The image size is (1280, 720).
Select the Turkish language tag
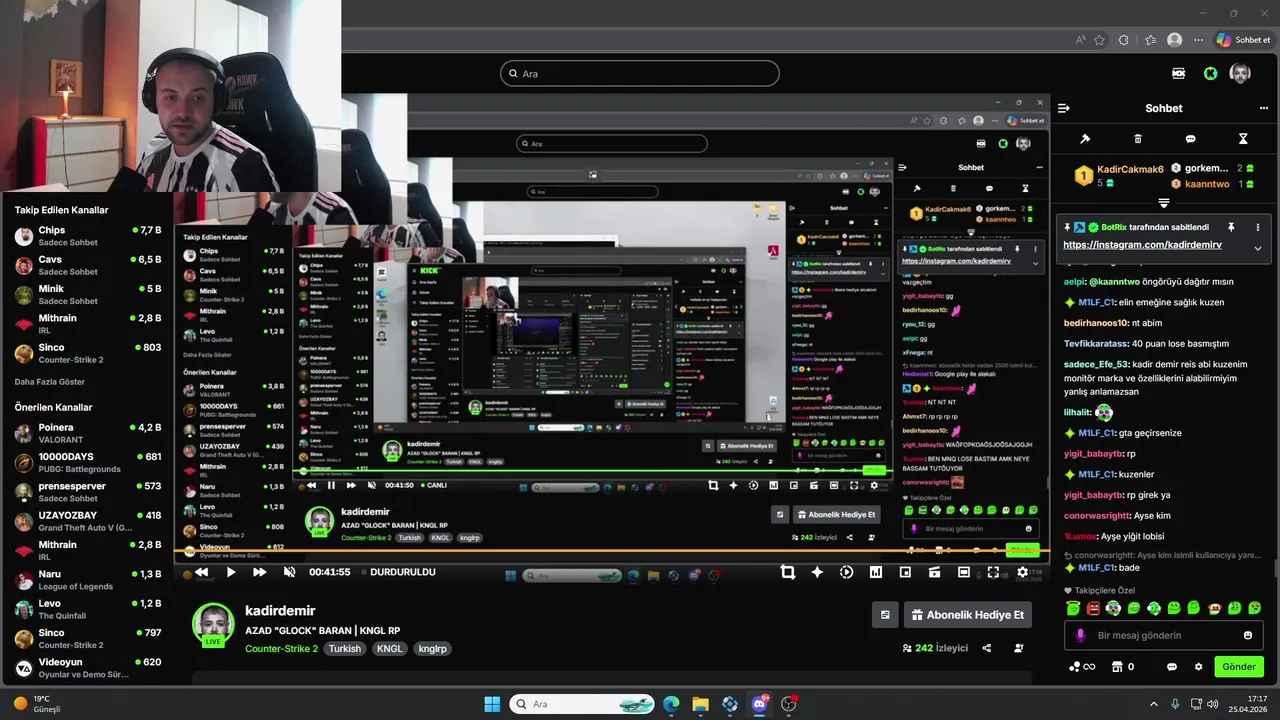pos(346,648)
